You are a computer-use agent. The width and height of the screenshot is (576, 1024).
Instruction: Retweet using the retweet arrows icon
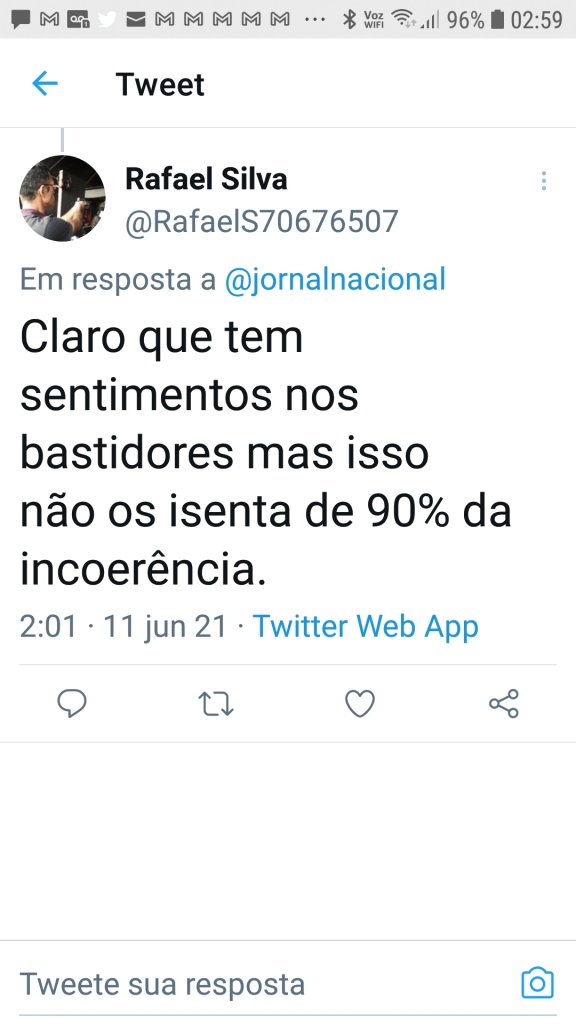[x=216, y=705]
